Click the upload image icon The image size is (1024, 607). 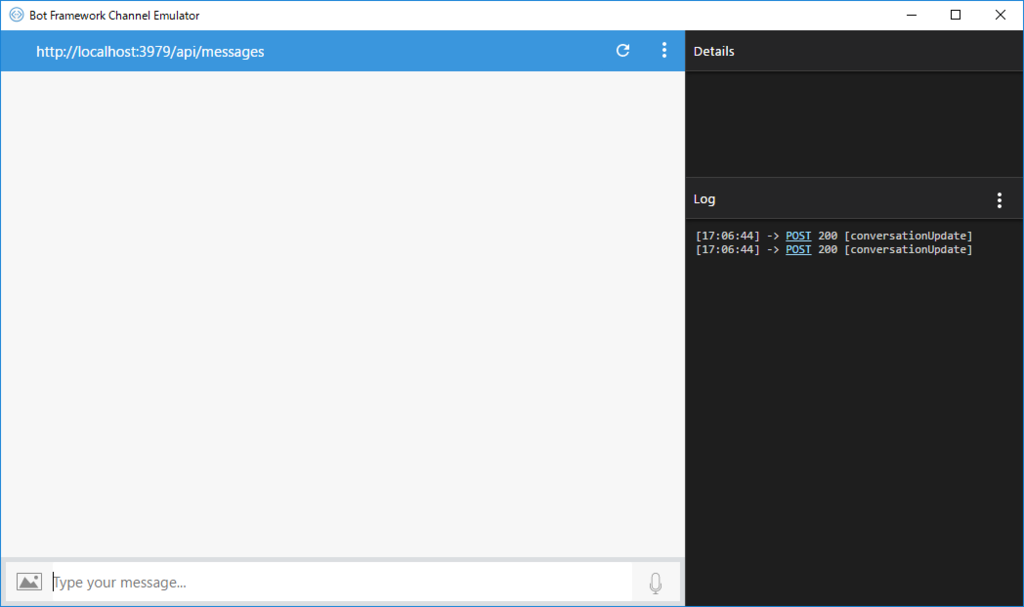(29, 582)
